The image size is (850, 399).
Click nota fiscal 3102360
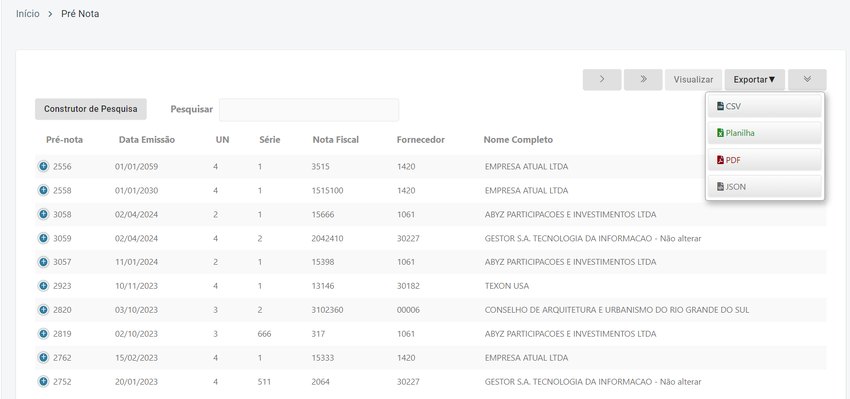pos(327,310)
